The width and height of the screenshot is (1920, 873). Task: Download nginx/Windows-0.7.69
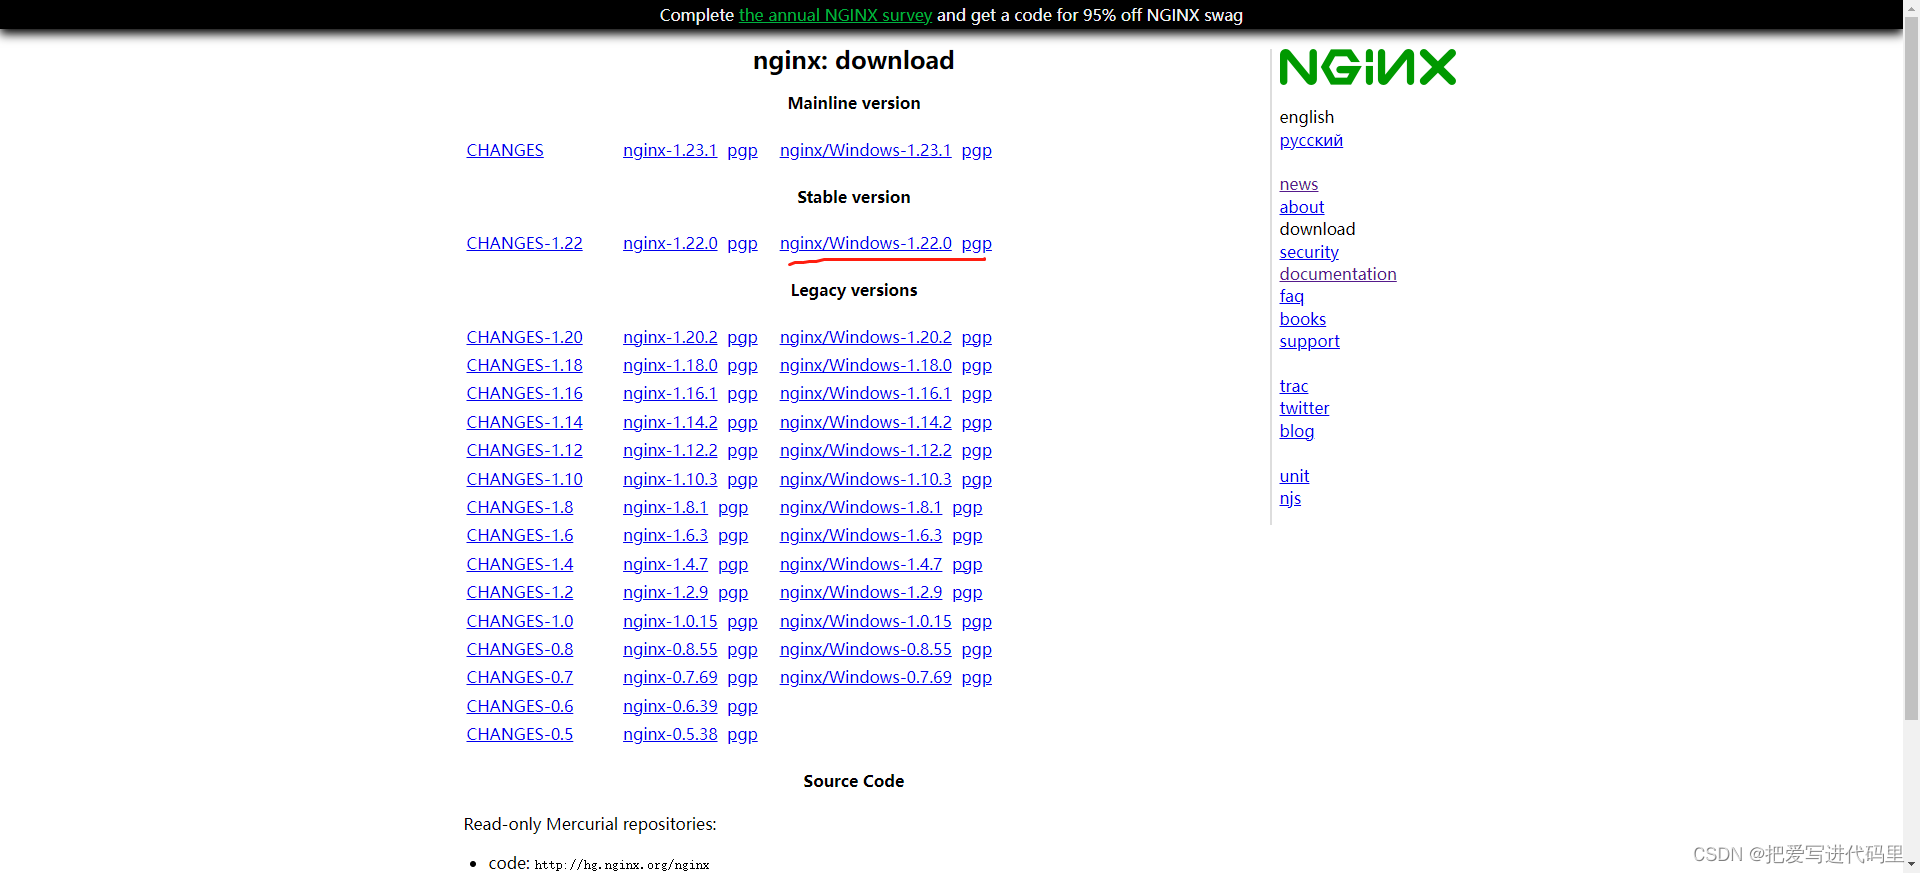coord(866,677)
